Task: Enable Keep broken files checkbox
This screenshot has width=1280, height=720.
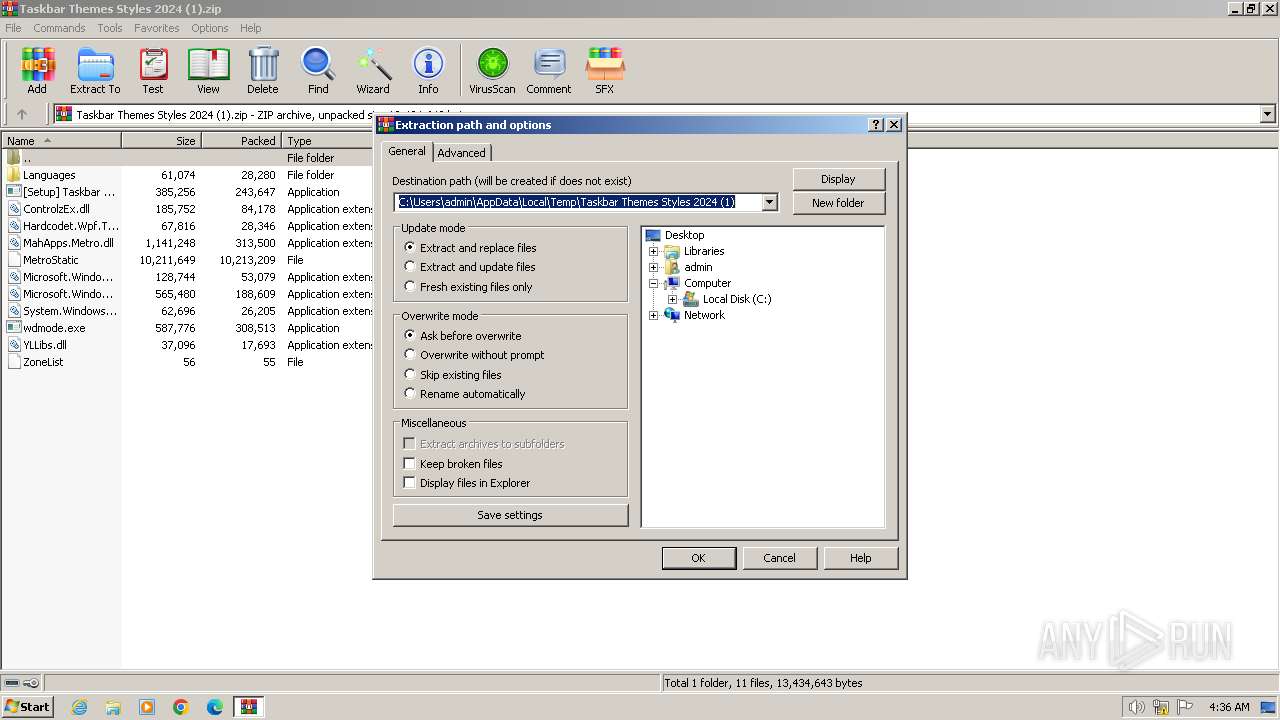Action: coord(409,464)
